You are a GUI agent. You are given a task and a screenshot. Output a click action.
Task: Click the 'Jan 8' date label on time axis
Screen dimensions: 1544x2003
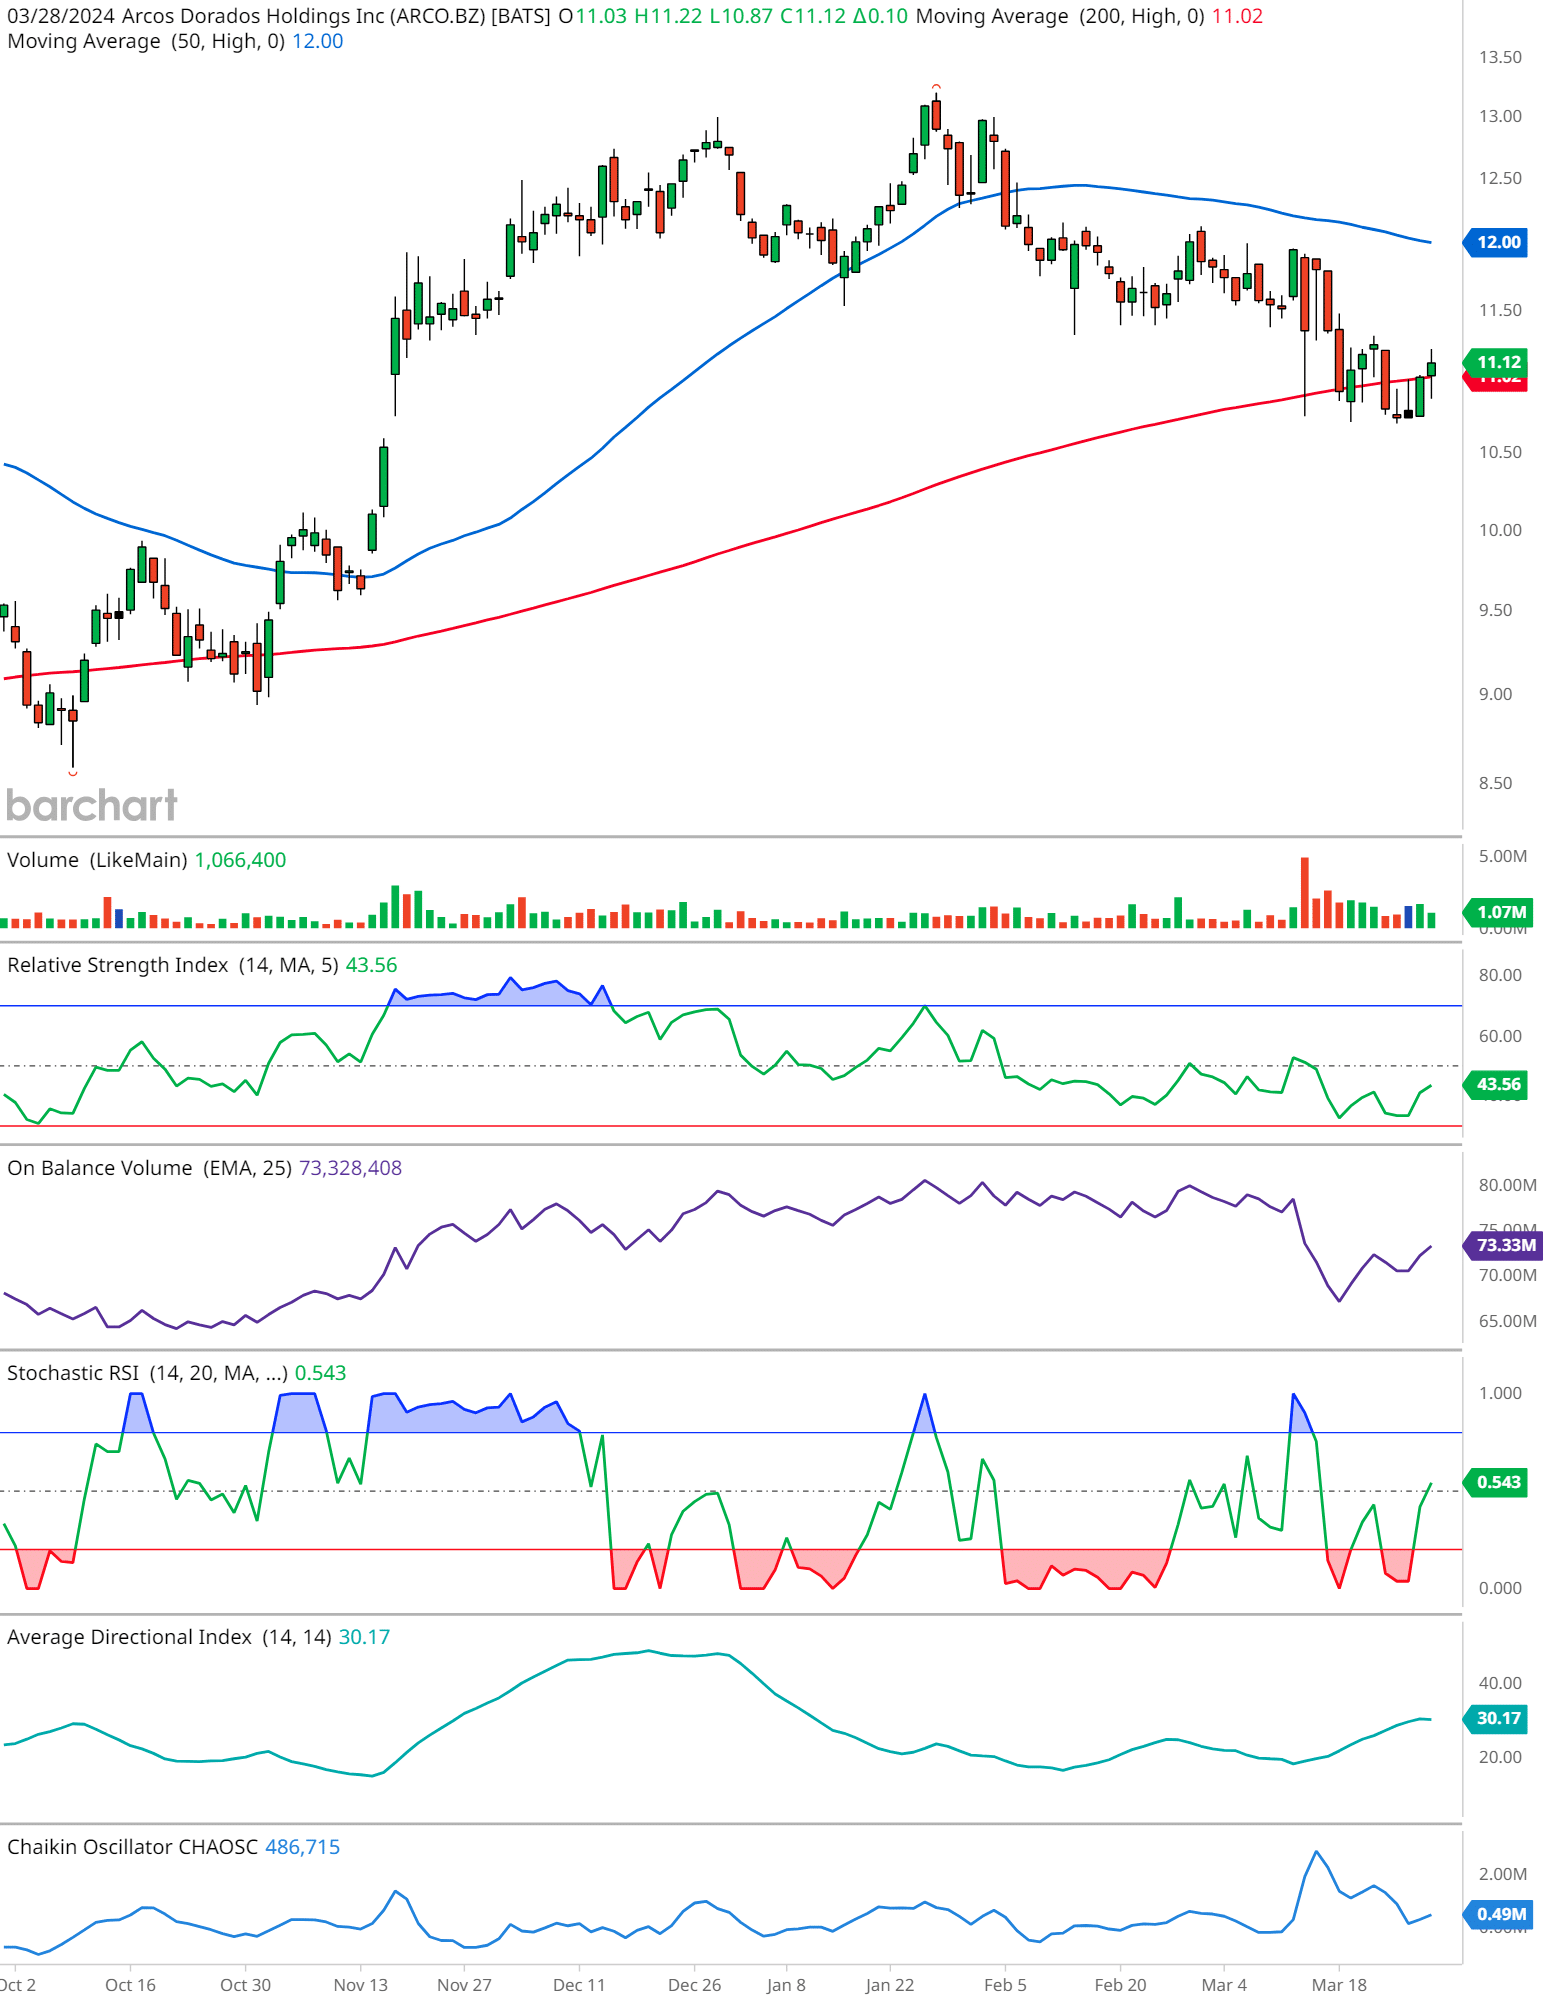(x=786, y=1985)
